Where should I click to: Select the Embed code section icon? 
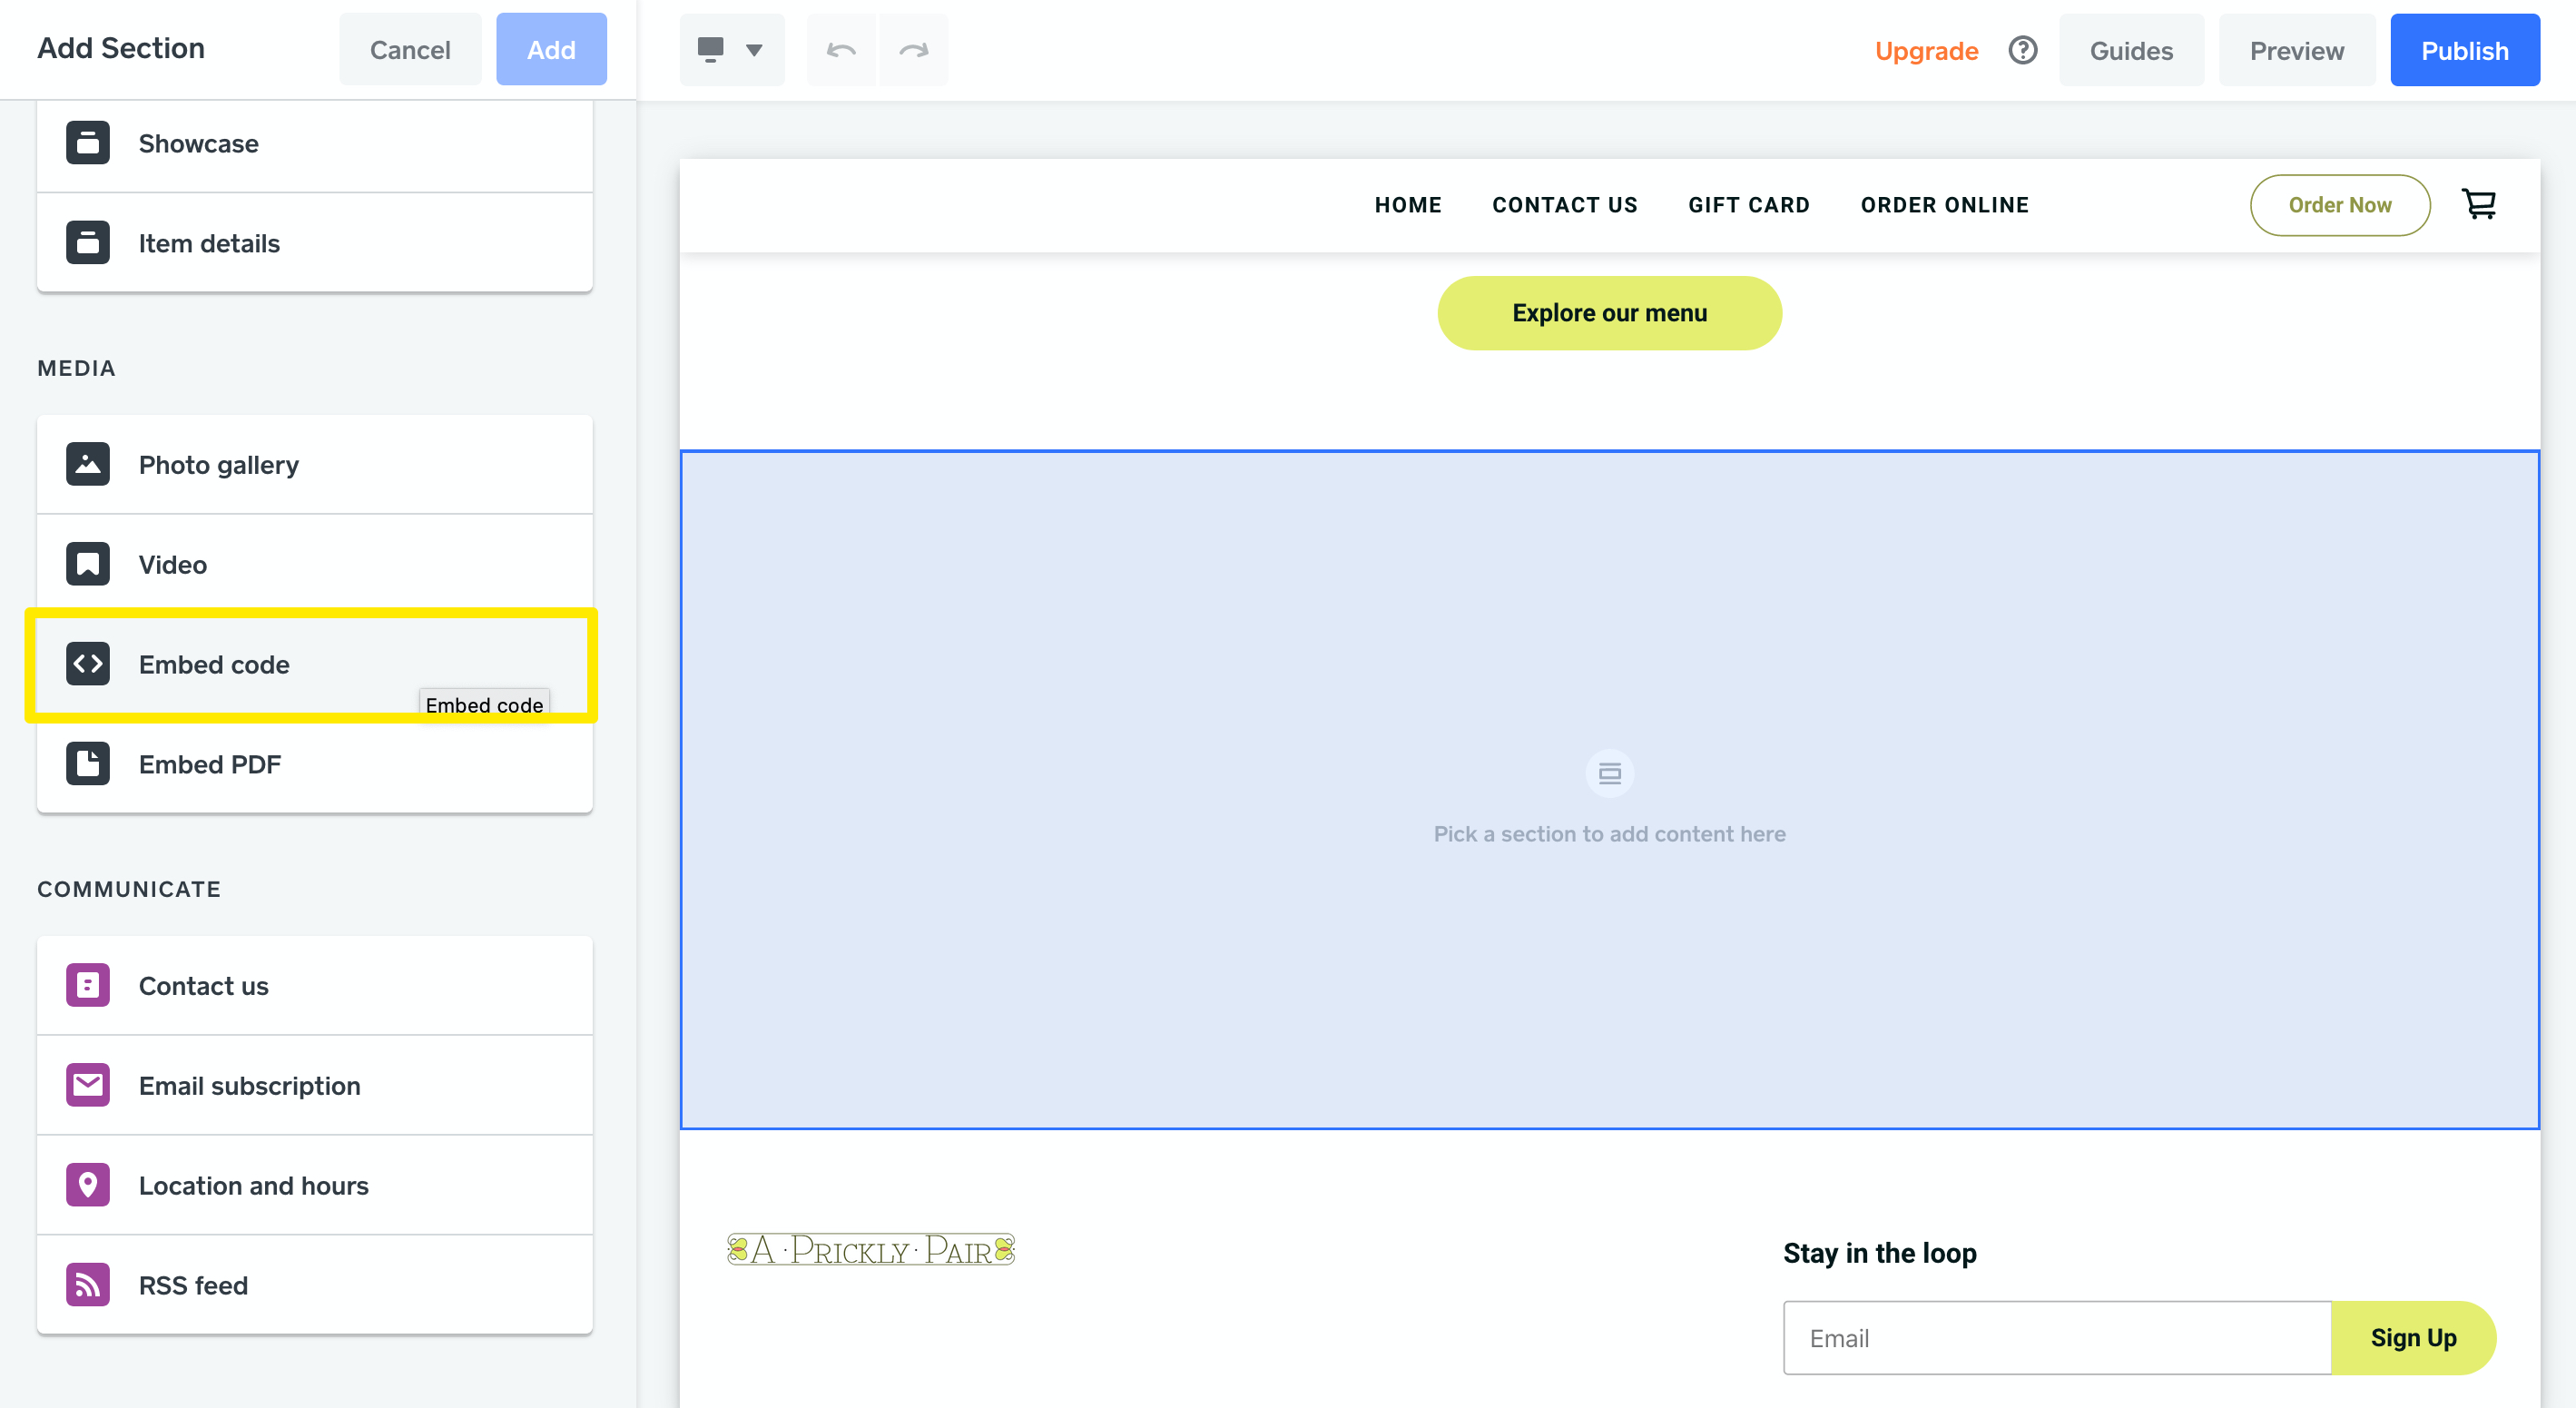88,664
